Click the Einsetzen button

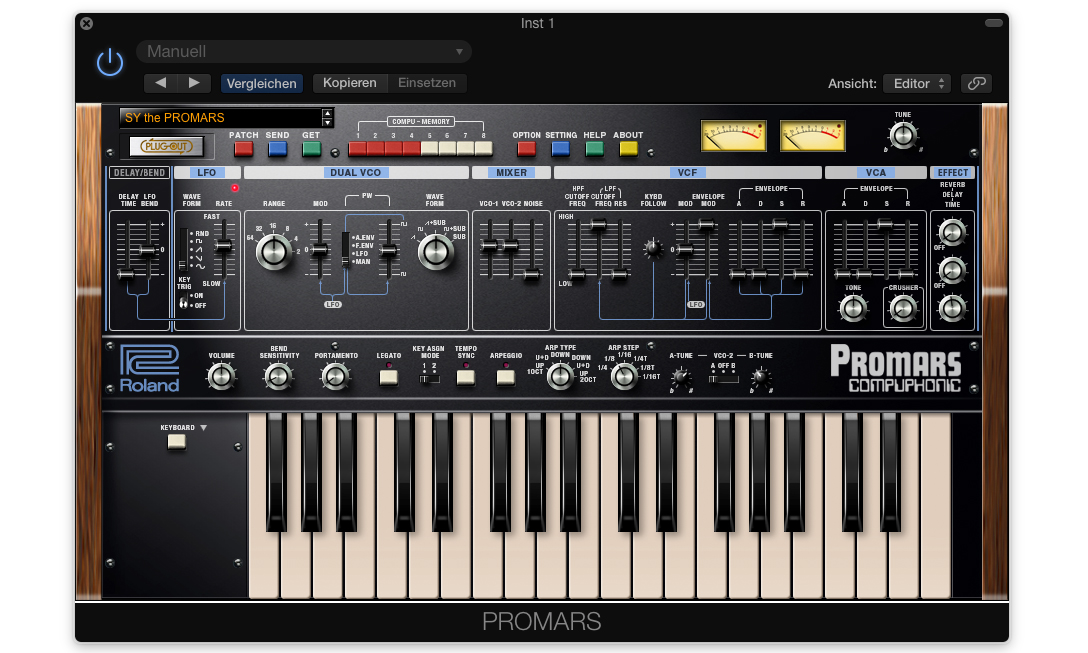pyautogui.click(x=427, y=83)
